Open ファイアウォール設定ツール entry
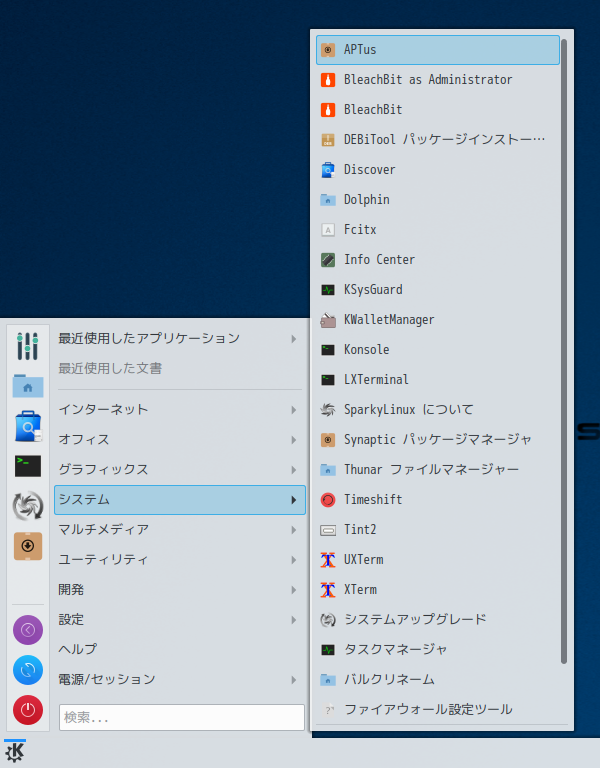This screenshot has width=600, height=768. 438,710
